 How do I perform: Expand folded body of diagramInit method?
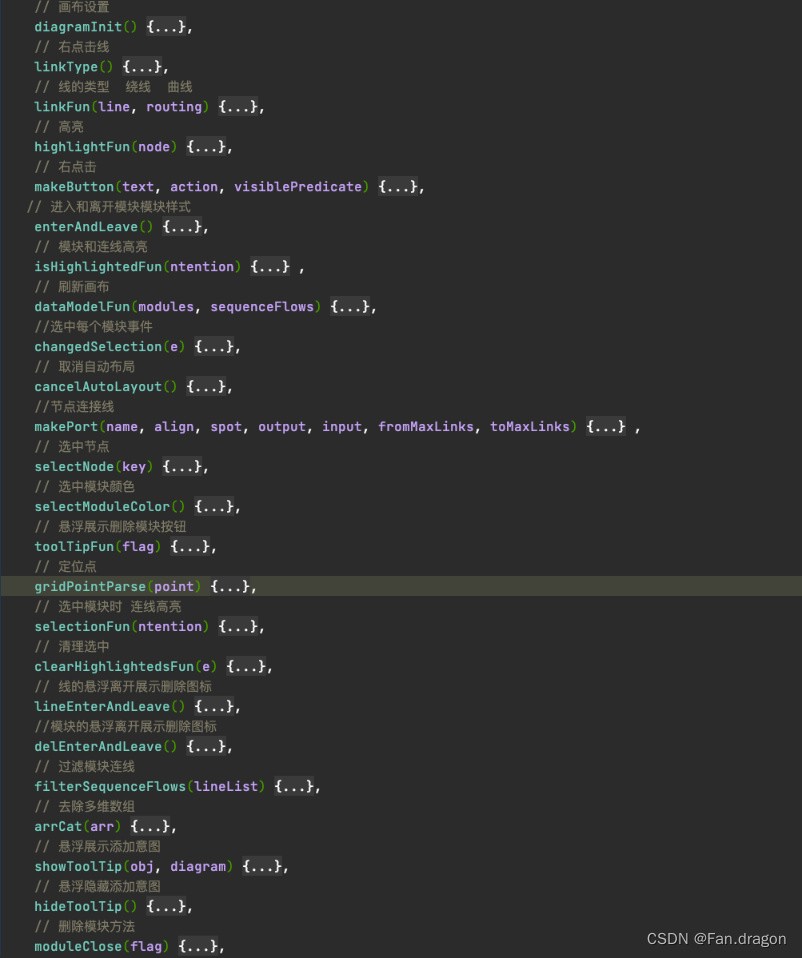coord(165,27)
